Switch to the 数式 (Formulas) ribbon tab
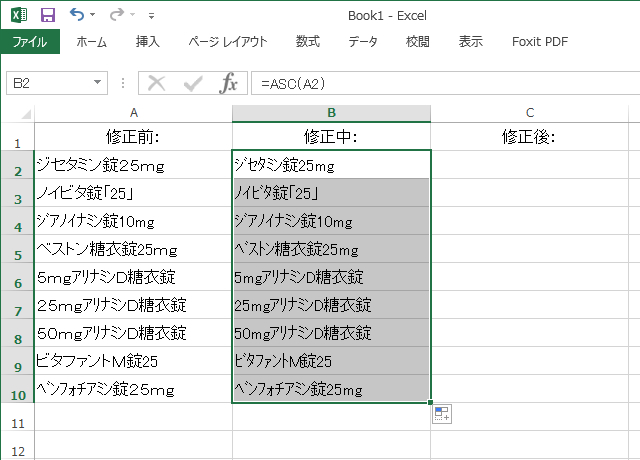 point(307,42)
